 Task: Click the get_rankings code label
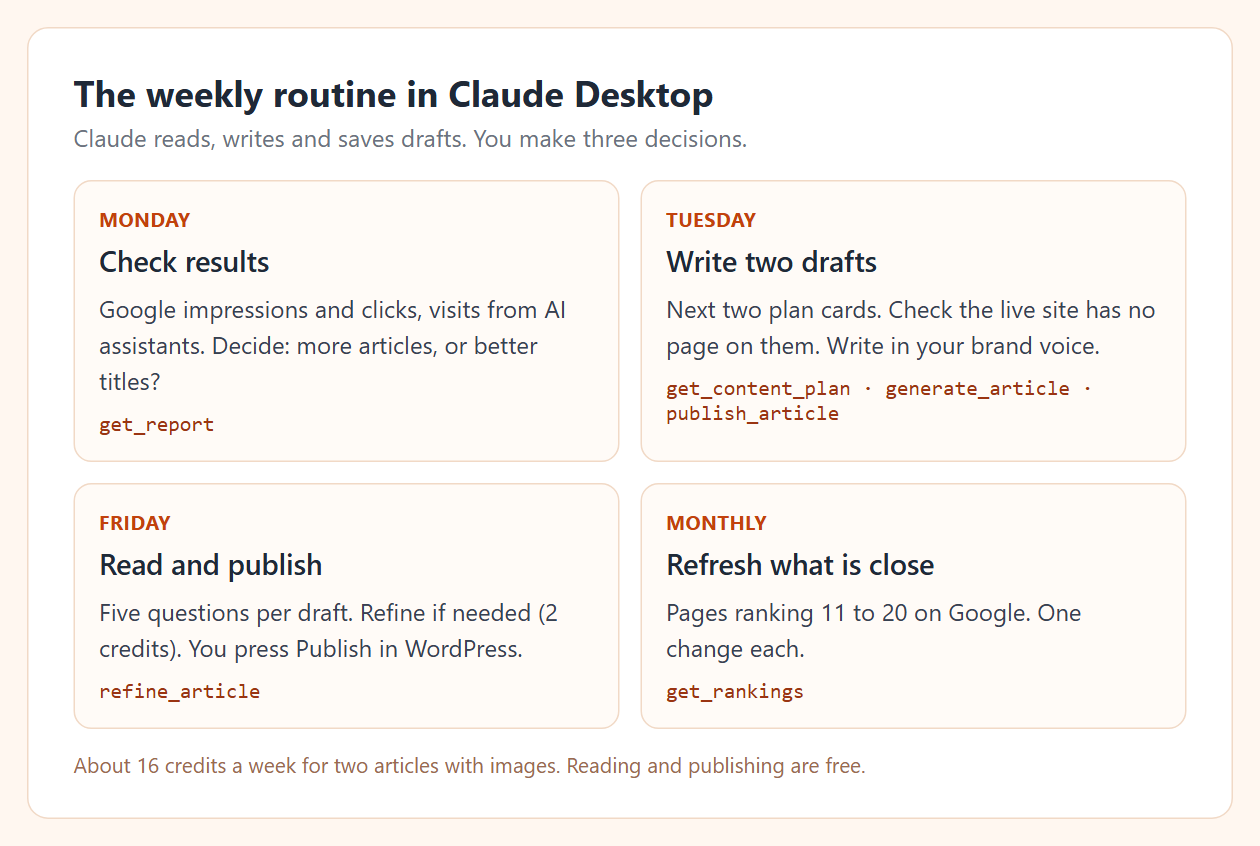735,691
